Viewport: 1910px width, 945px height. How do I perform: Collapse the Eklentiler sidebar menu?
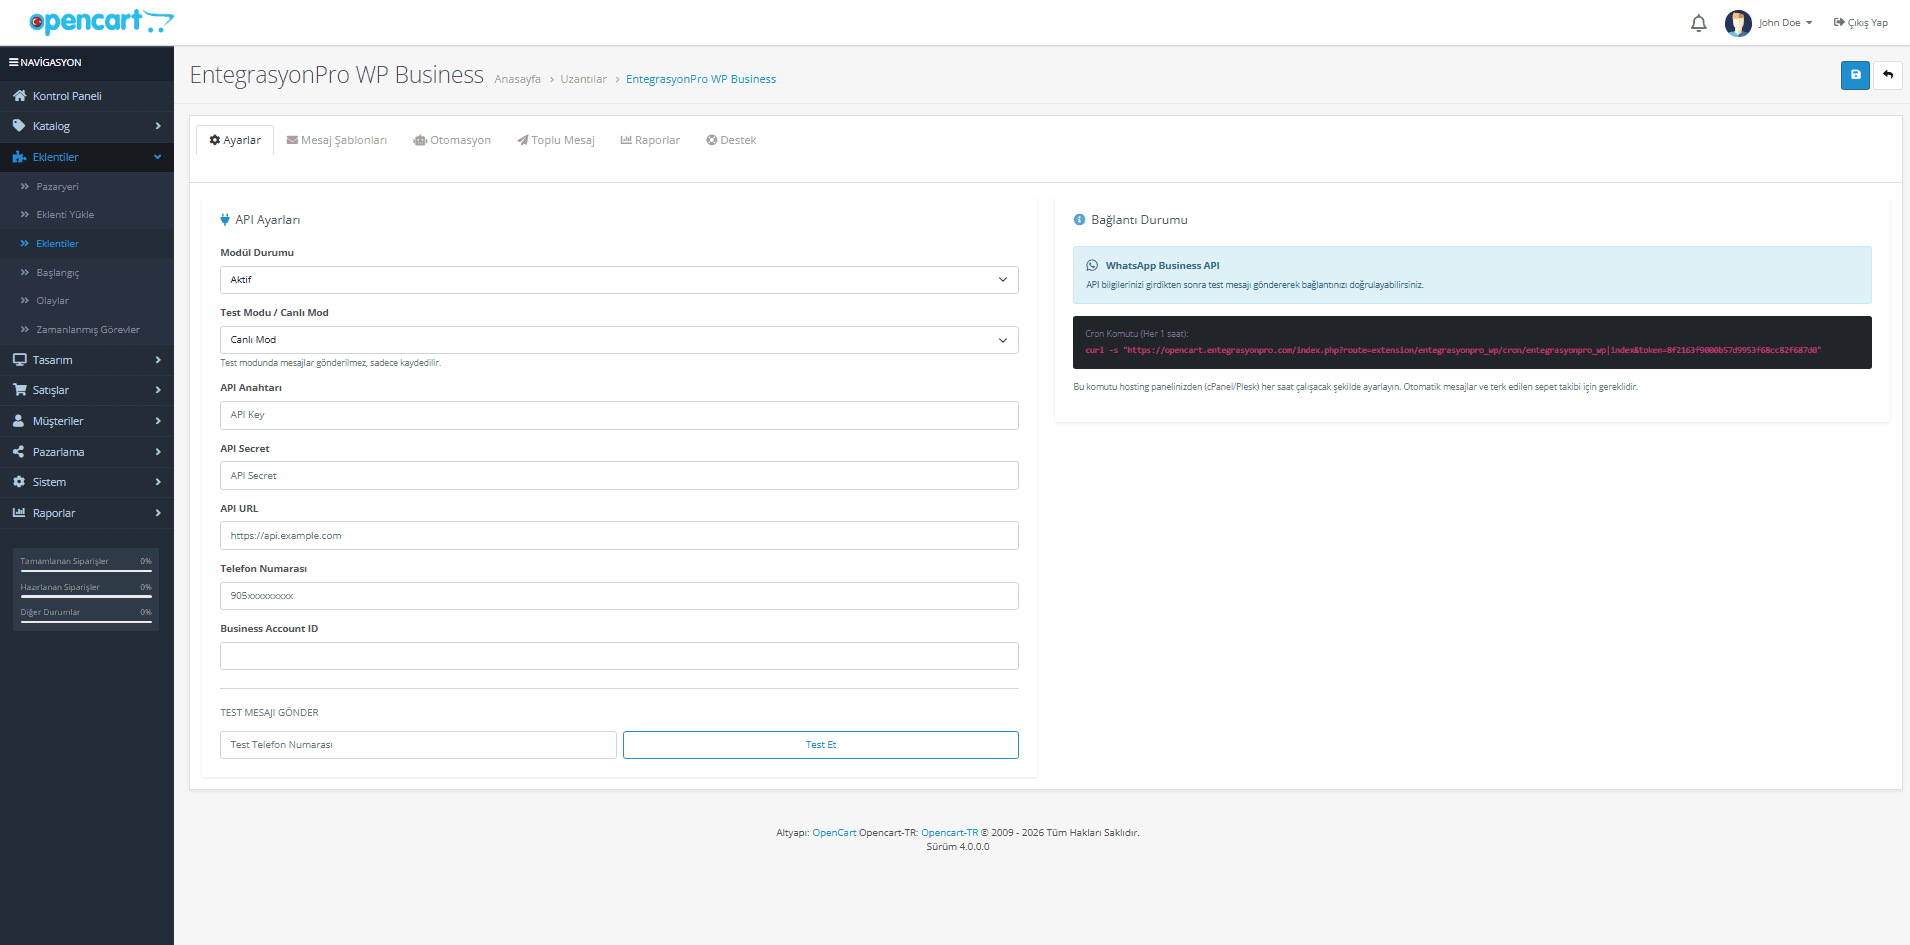click(87, 157)
